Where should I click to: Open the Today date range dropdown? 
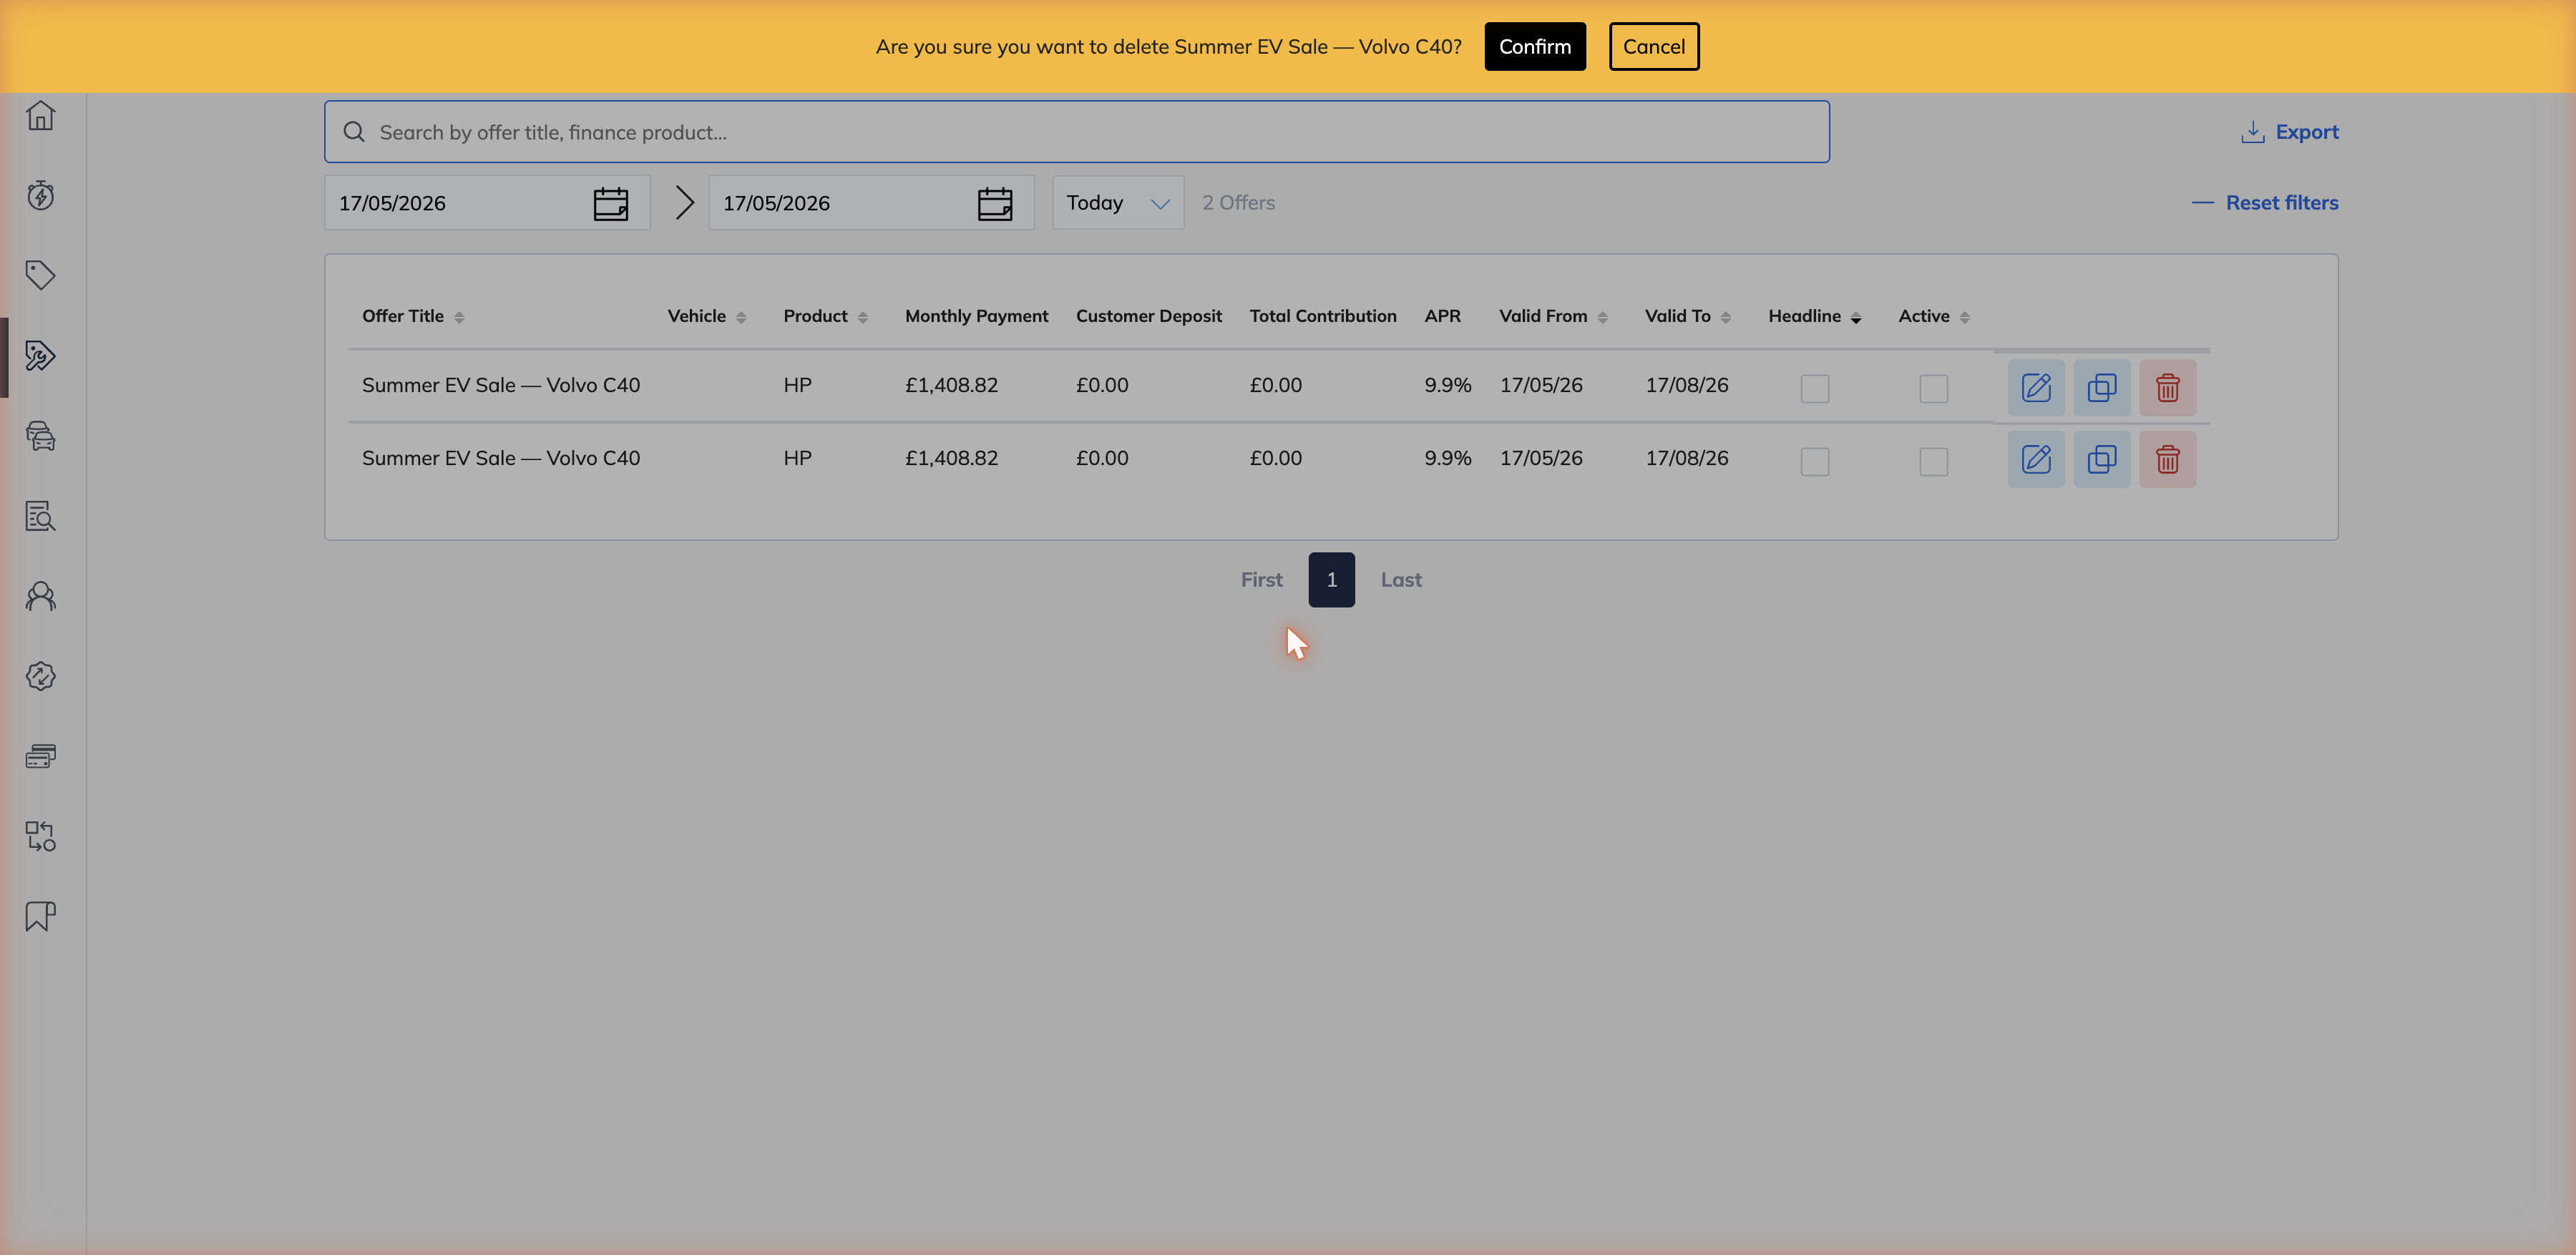pyautogui.click(x=1118, y=203)
